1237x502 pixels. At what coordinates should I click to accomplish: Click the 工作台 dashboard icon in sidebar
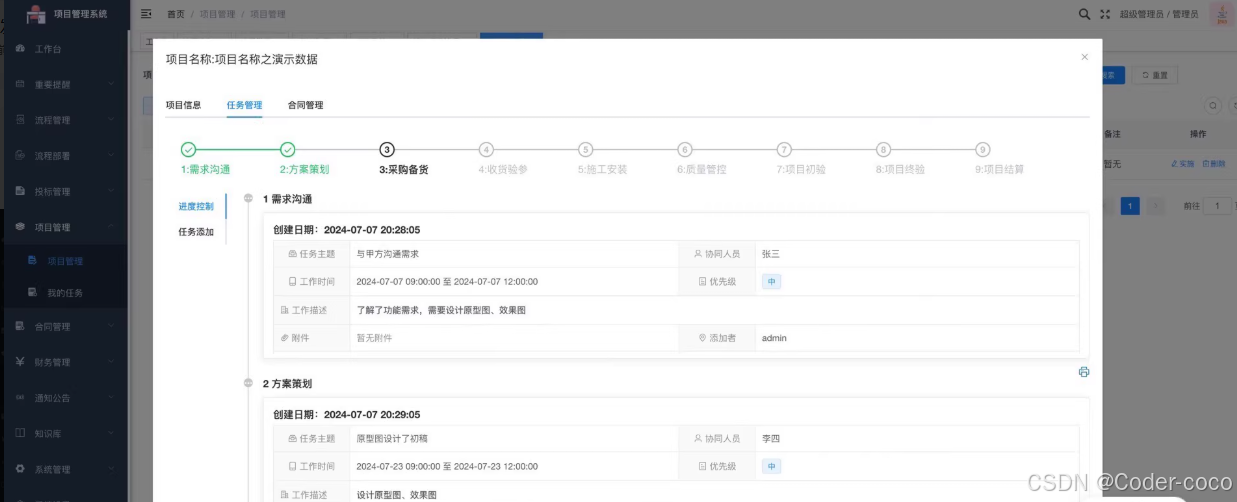coord(20,48)
